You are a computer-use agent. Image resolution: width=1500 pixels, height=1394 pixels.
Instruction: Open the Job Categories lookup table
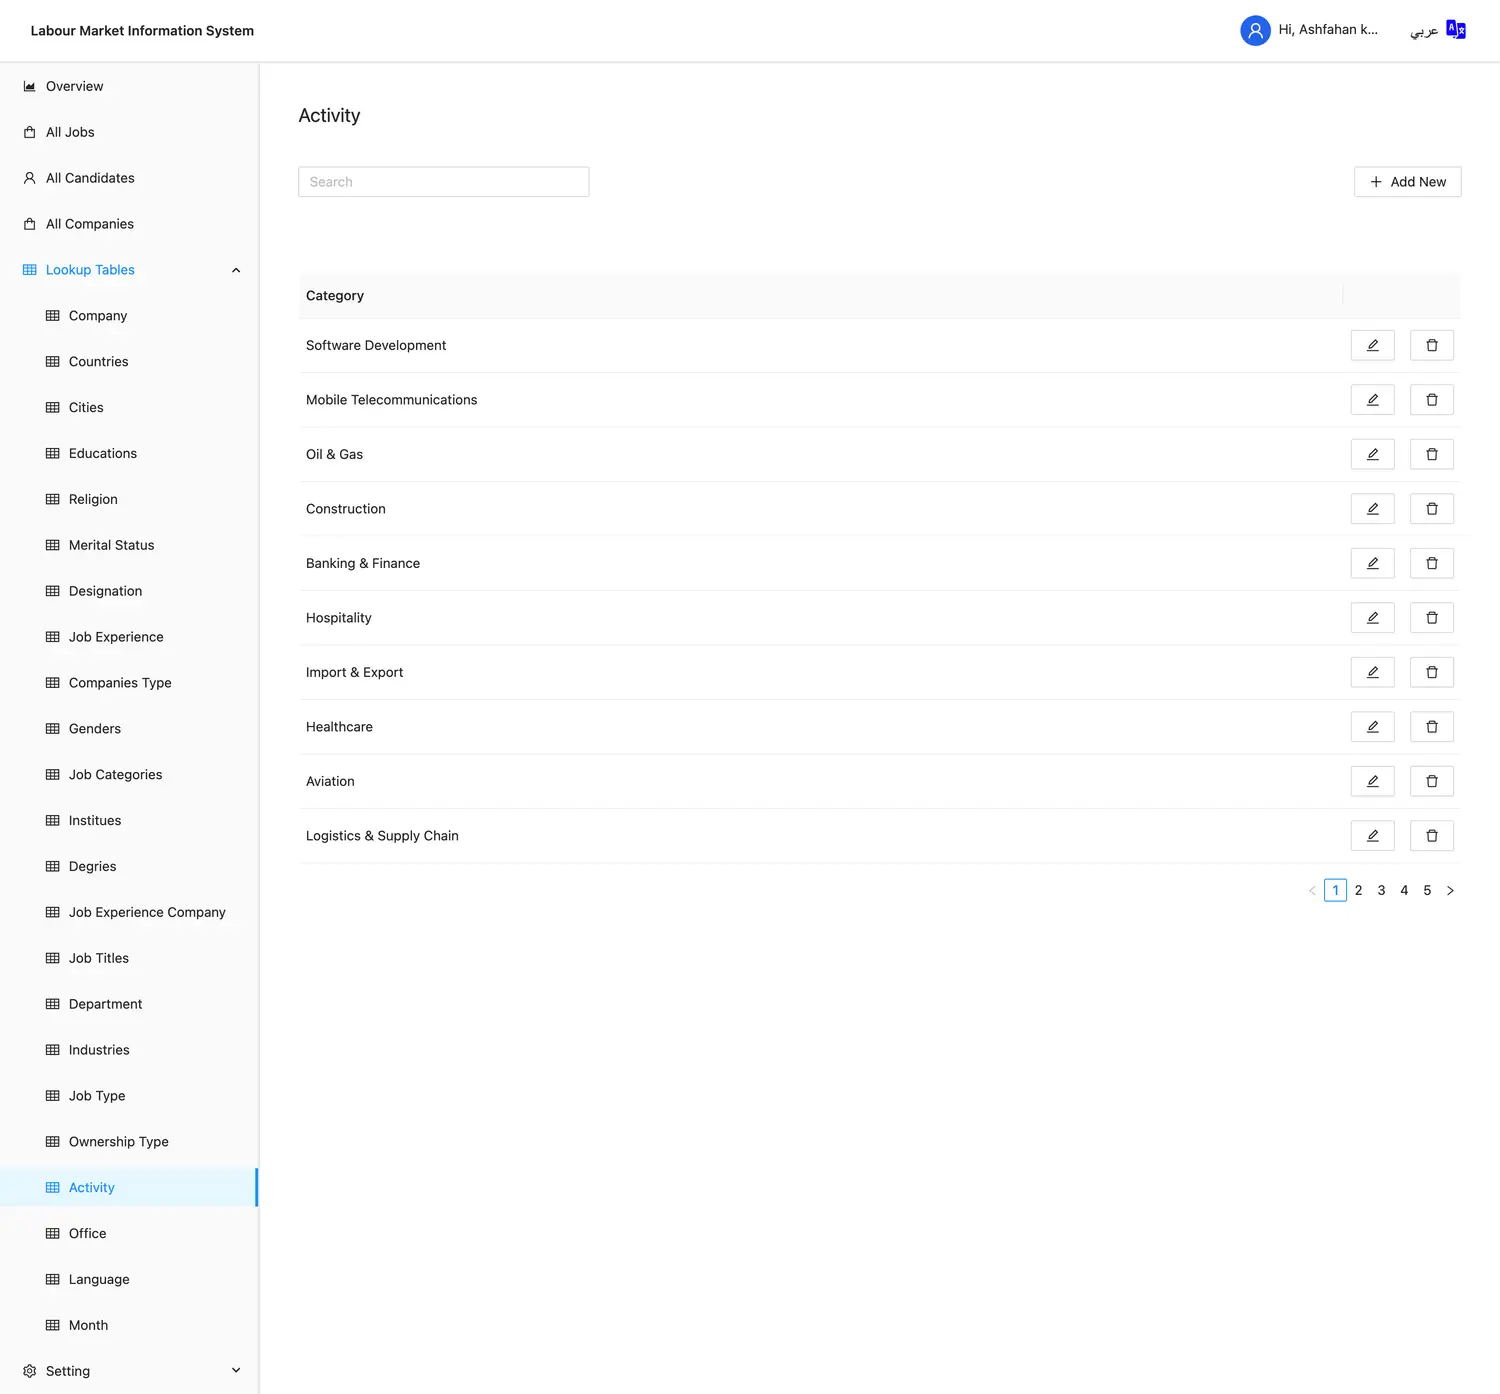click(x=115, y=775)
